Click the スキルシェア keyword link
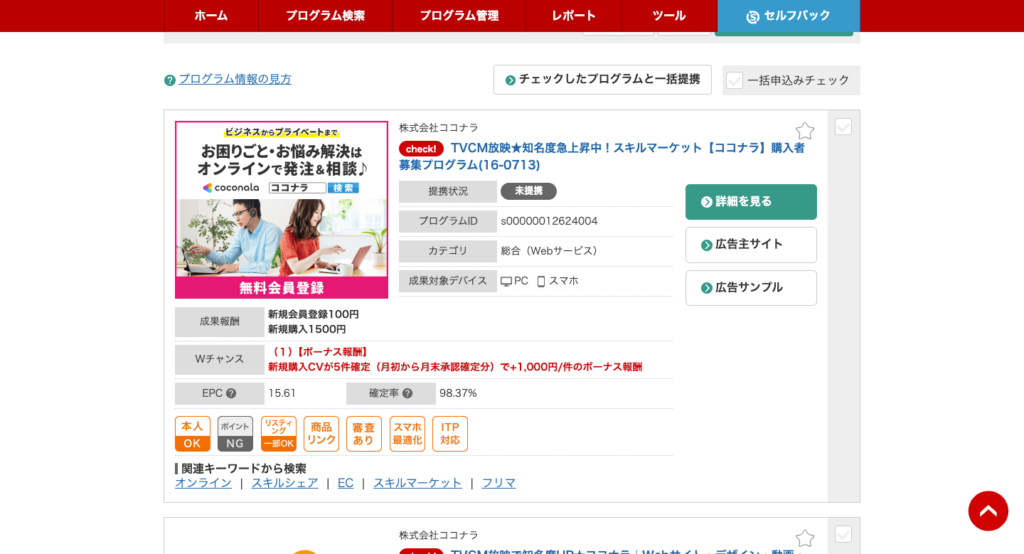 coord(285,483)
